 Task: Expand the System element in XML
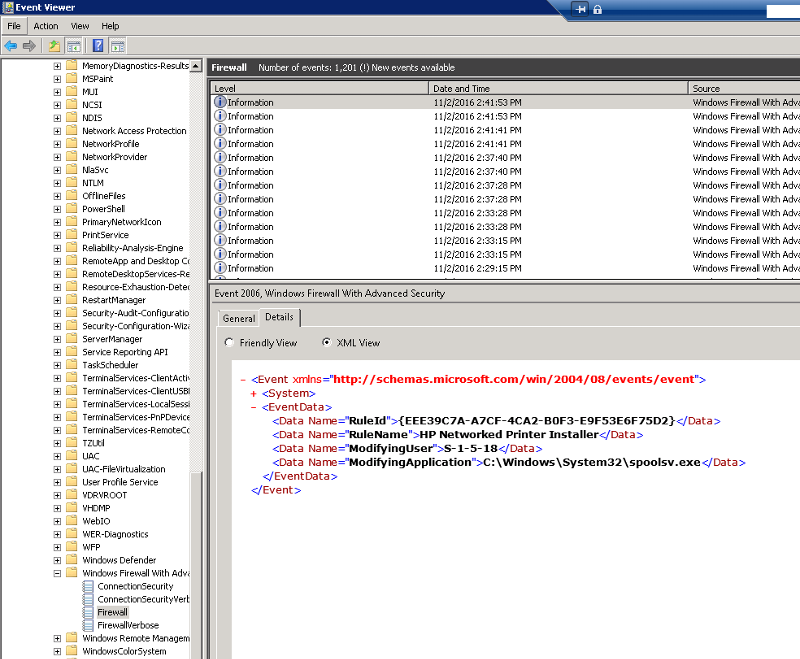coord(254,393)
